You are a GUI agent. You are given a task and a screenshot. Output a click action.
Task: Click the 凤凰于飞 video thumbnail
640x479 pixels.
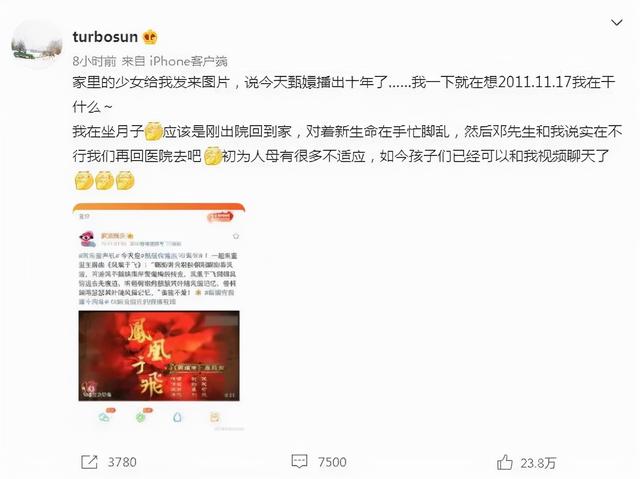pos(159,356)
